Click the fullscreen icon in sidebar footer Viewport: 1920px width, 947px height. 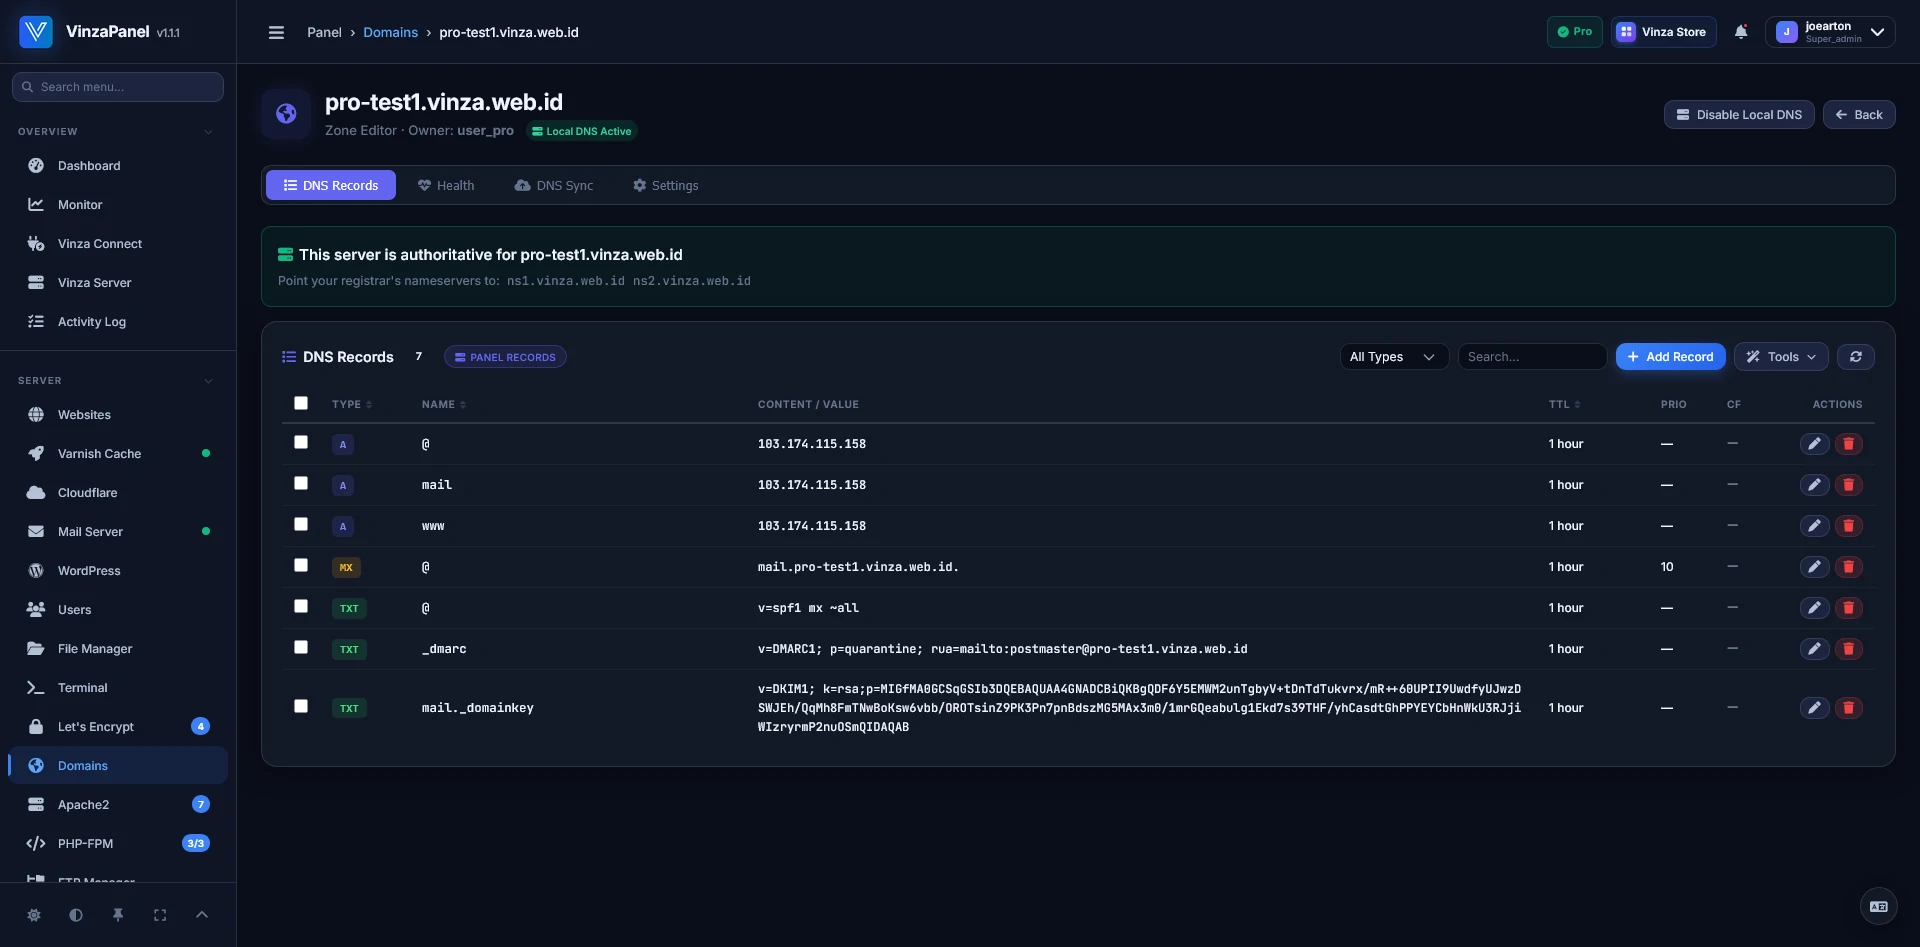160,915
